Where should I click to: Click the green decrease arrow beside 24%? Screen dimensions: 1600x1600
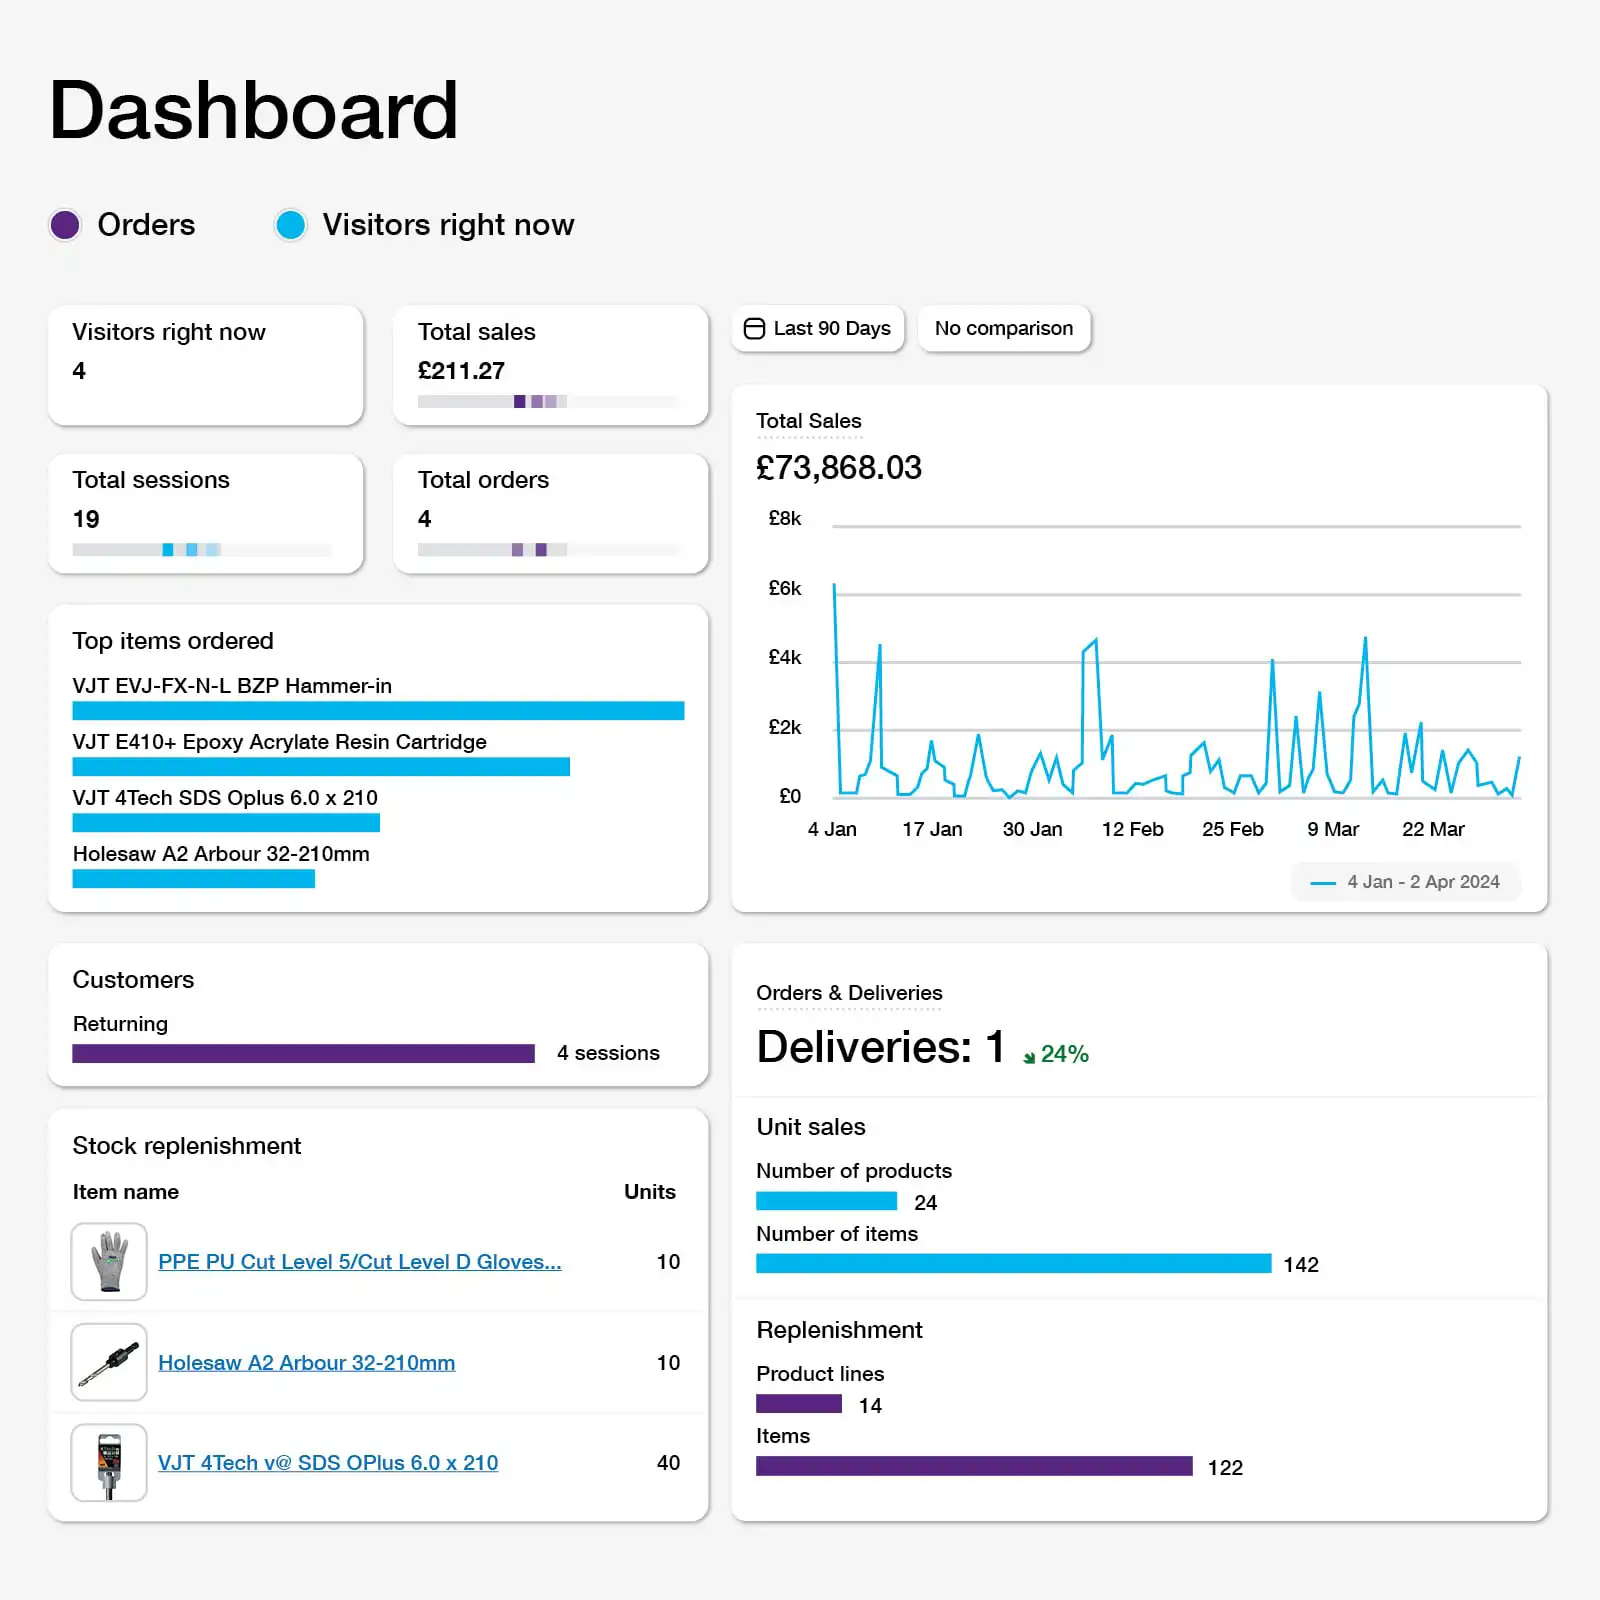tap(1029, 1054)
